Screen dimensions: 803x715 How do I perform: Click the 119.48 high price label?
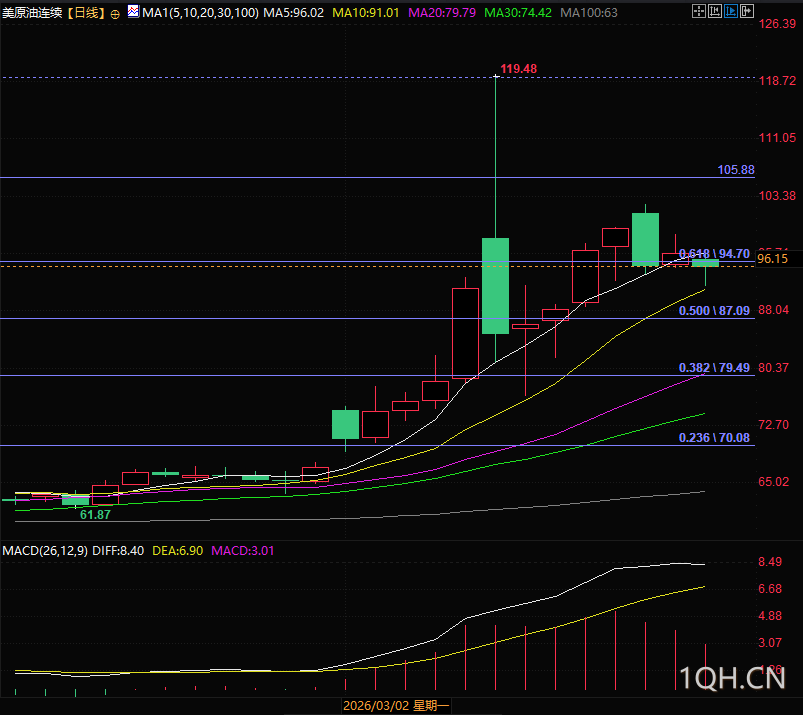pos(518,69)
